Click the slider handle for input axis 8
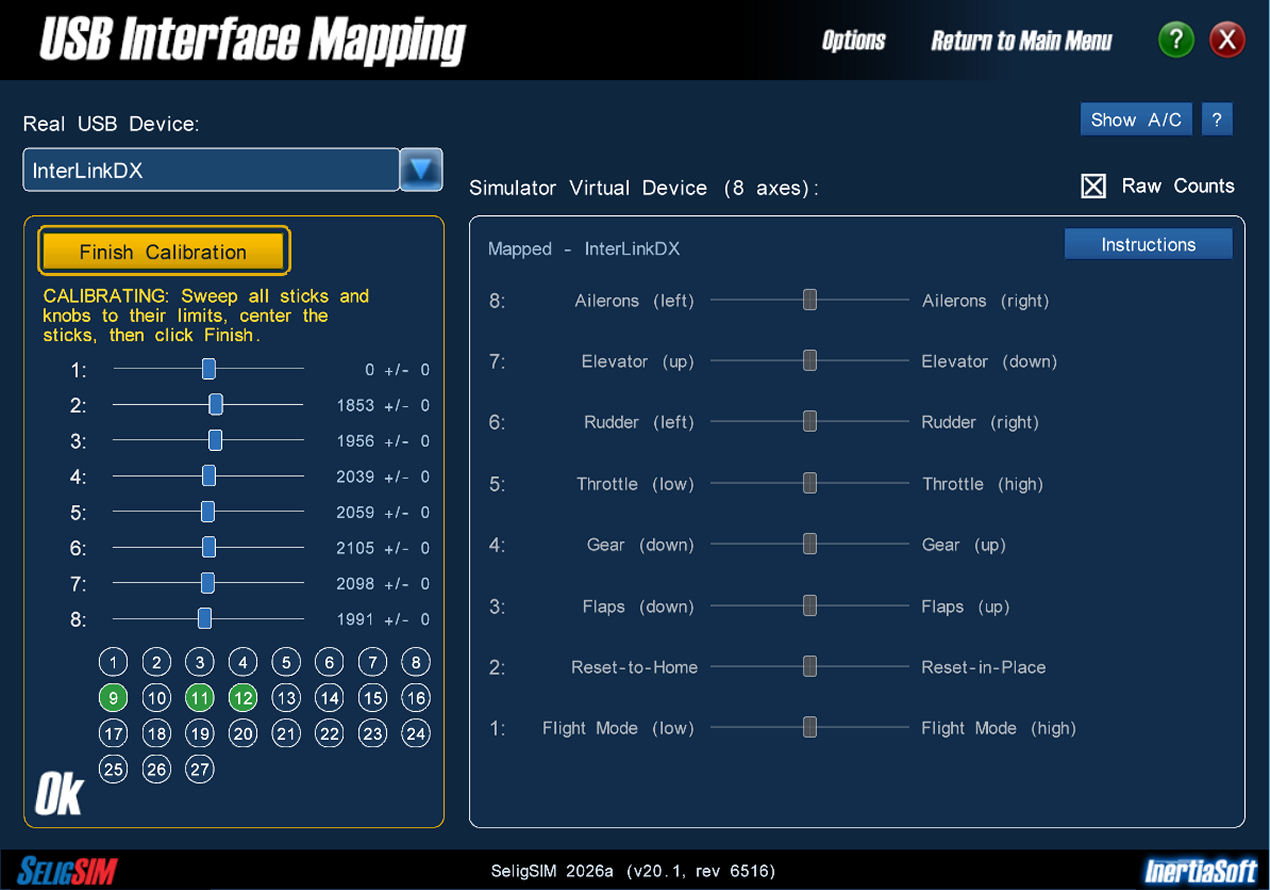 pyautogui.click(x=205, y=619)
